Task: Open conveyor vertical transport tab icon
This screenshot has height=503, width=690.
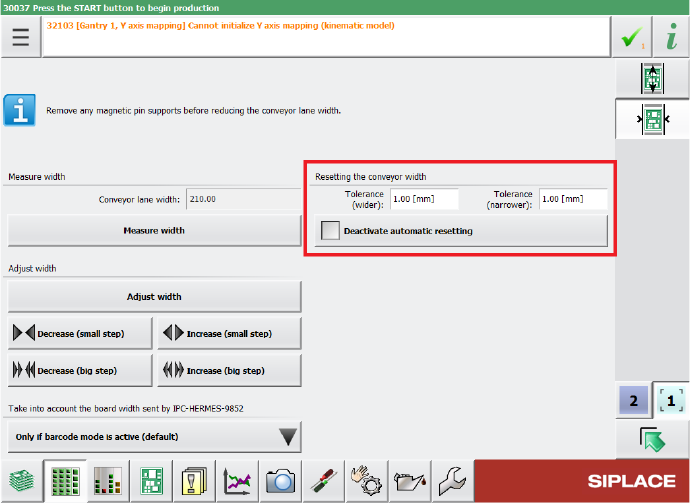Action: coord(652,79)
